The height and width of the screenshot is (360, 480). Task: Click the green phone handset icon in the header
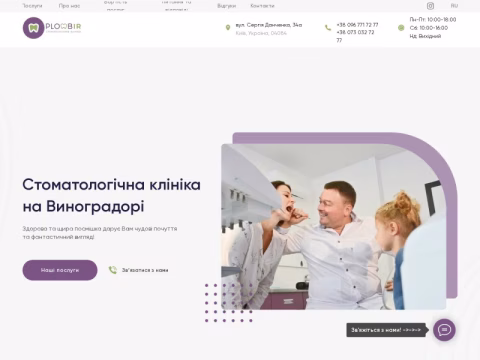click(x=328, y=28)
